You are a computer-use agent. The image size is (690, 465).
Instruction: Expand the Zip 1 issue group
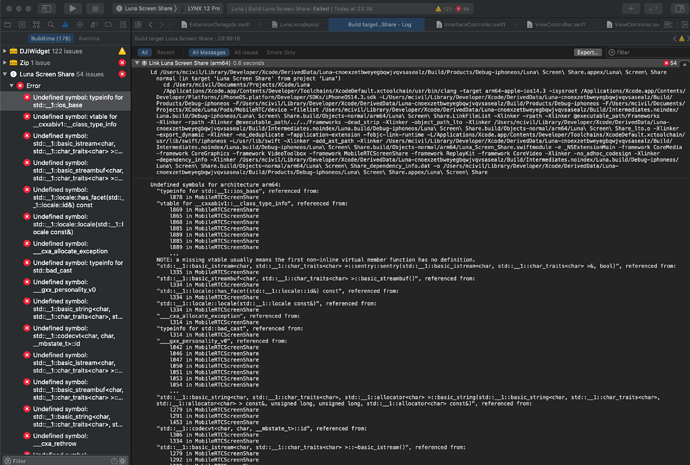pos(5,62)
